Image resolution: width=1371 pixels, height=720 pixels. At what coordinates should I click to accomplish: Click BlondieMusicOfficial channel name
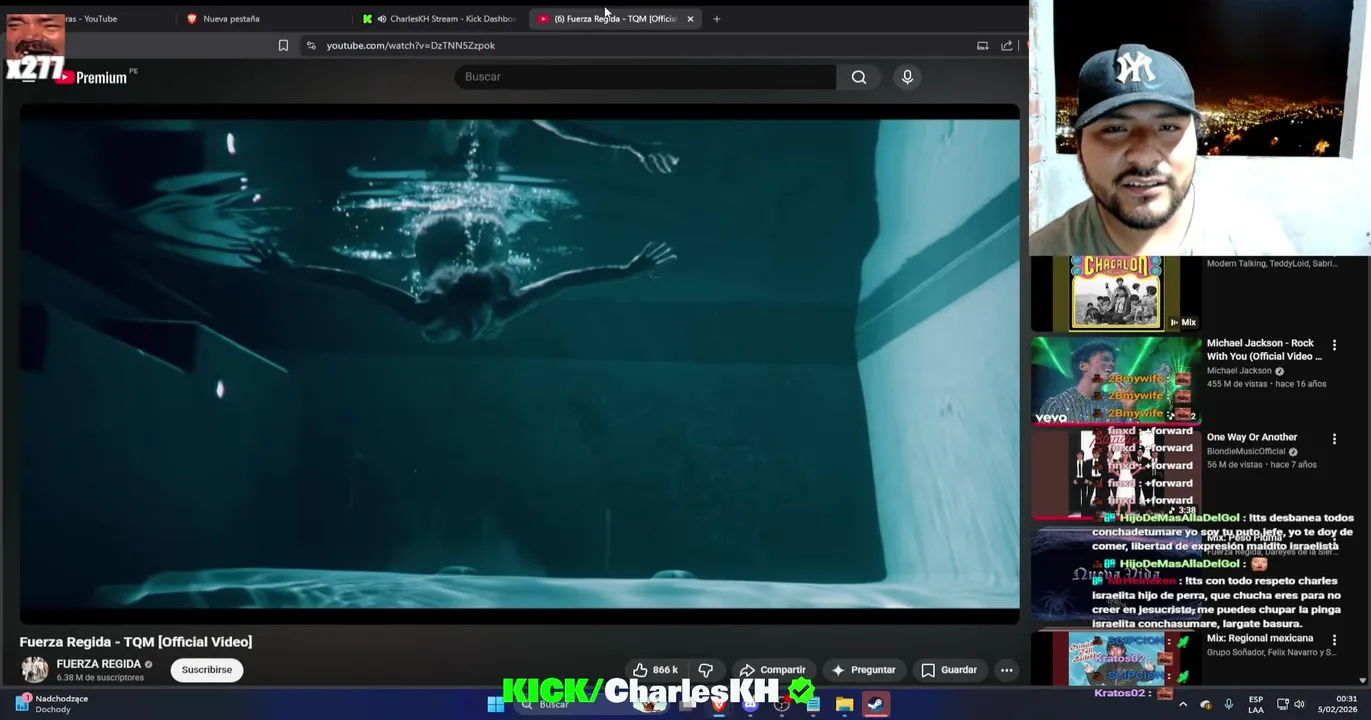click(x=1246, y=451)
